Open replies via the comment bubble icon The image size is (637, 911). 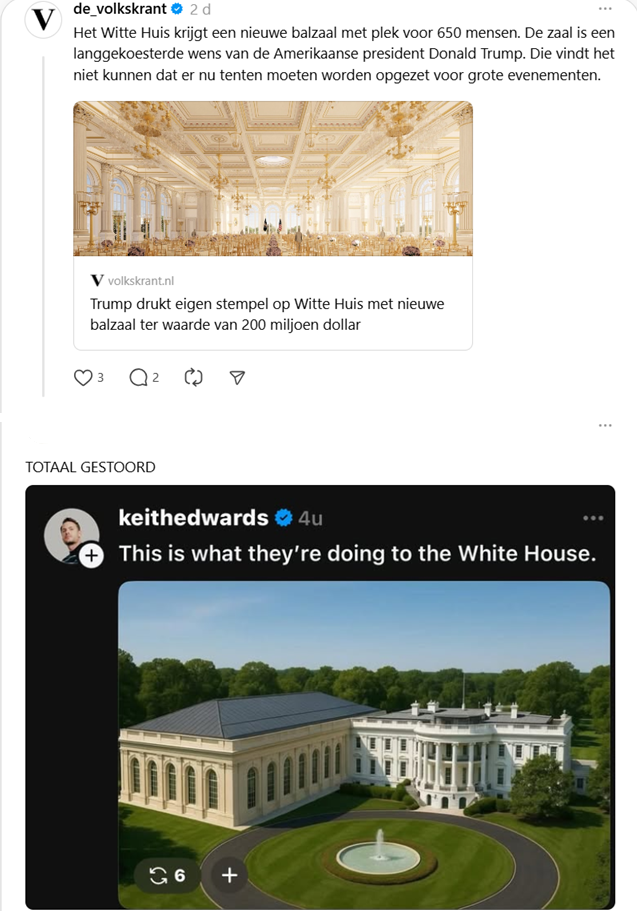(138, 378)
